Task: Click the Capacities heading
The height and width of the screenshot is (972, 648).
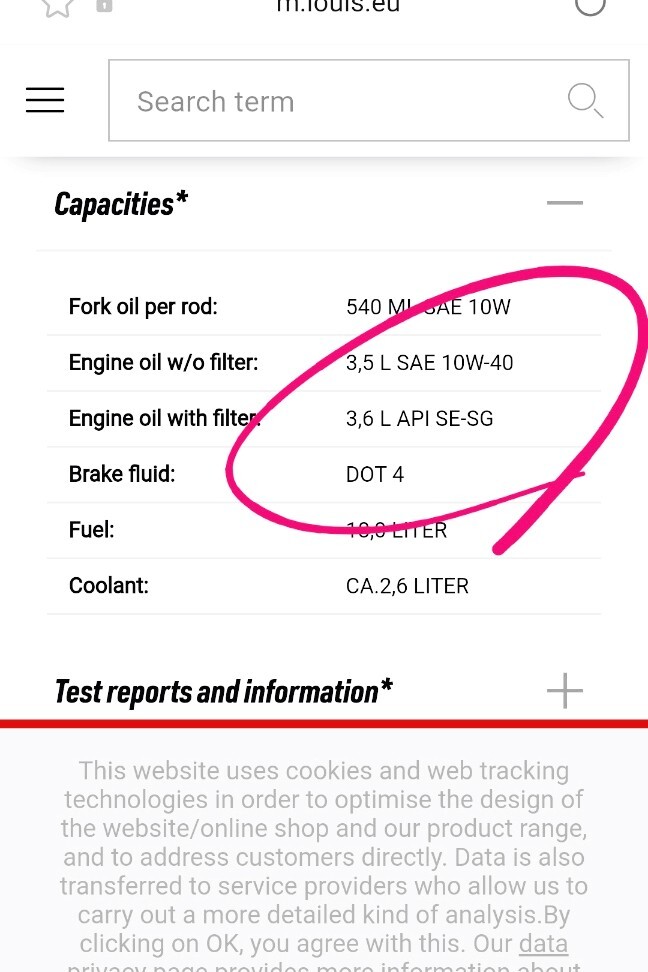Action: [121, 204]
